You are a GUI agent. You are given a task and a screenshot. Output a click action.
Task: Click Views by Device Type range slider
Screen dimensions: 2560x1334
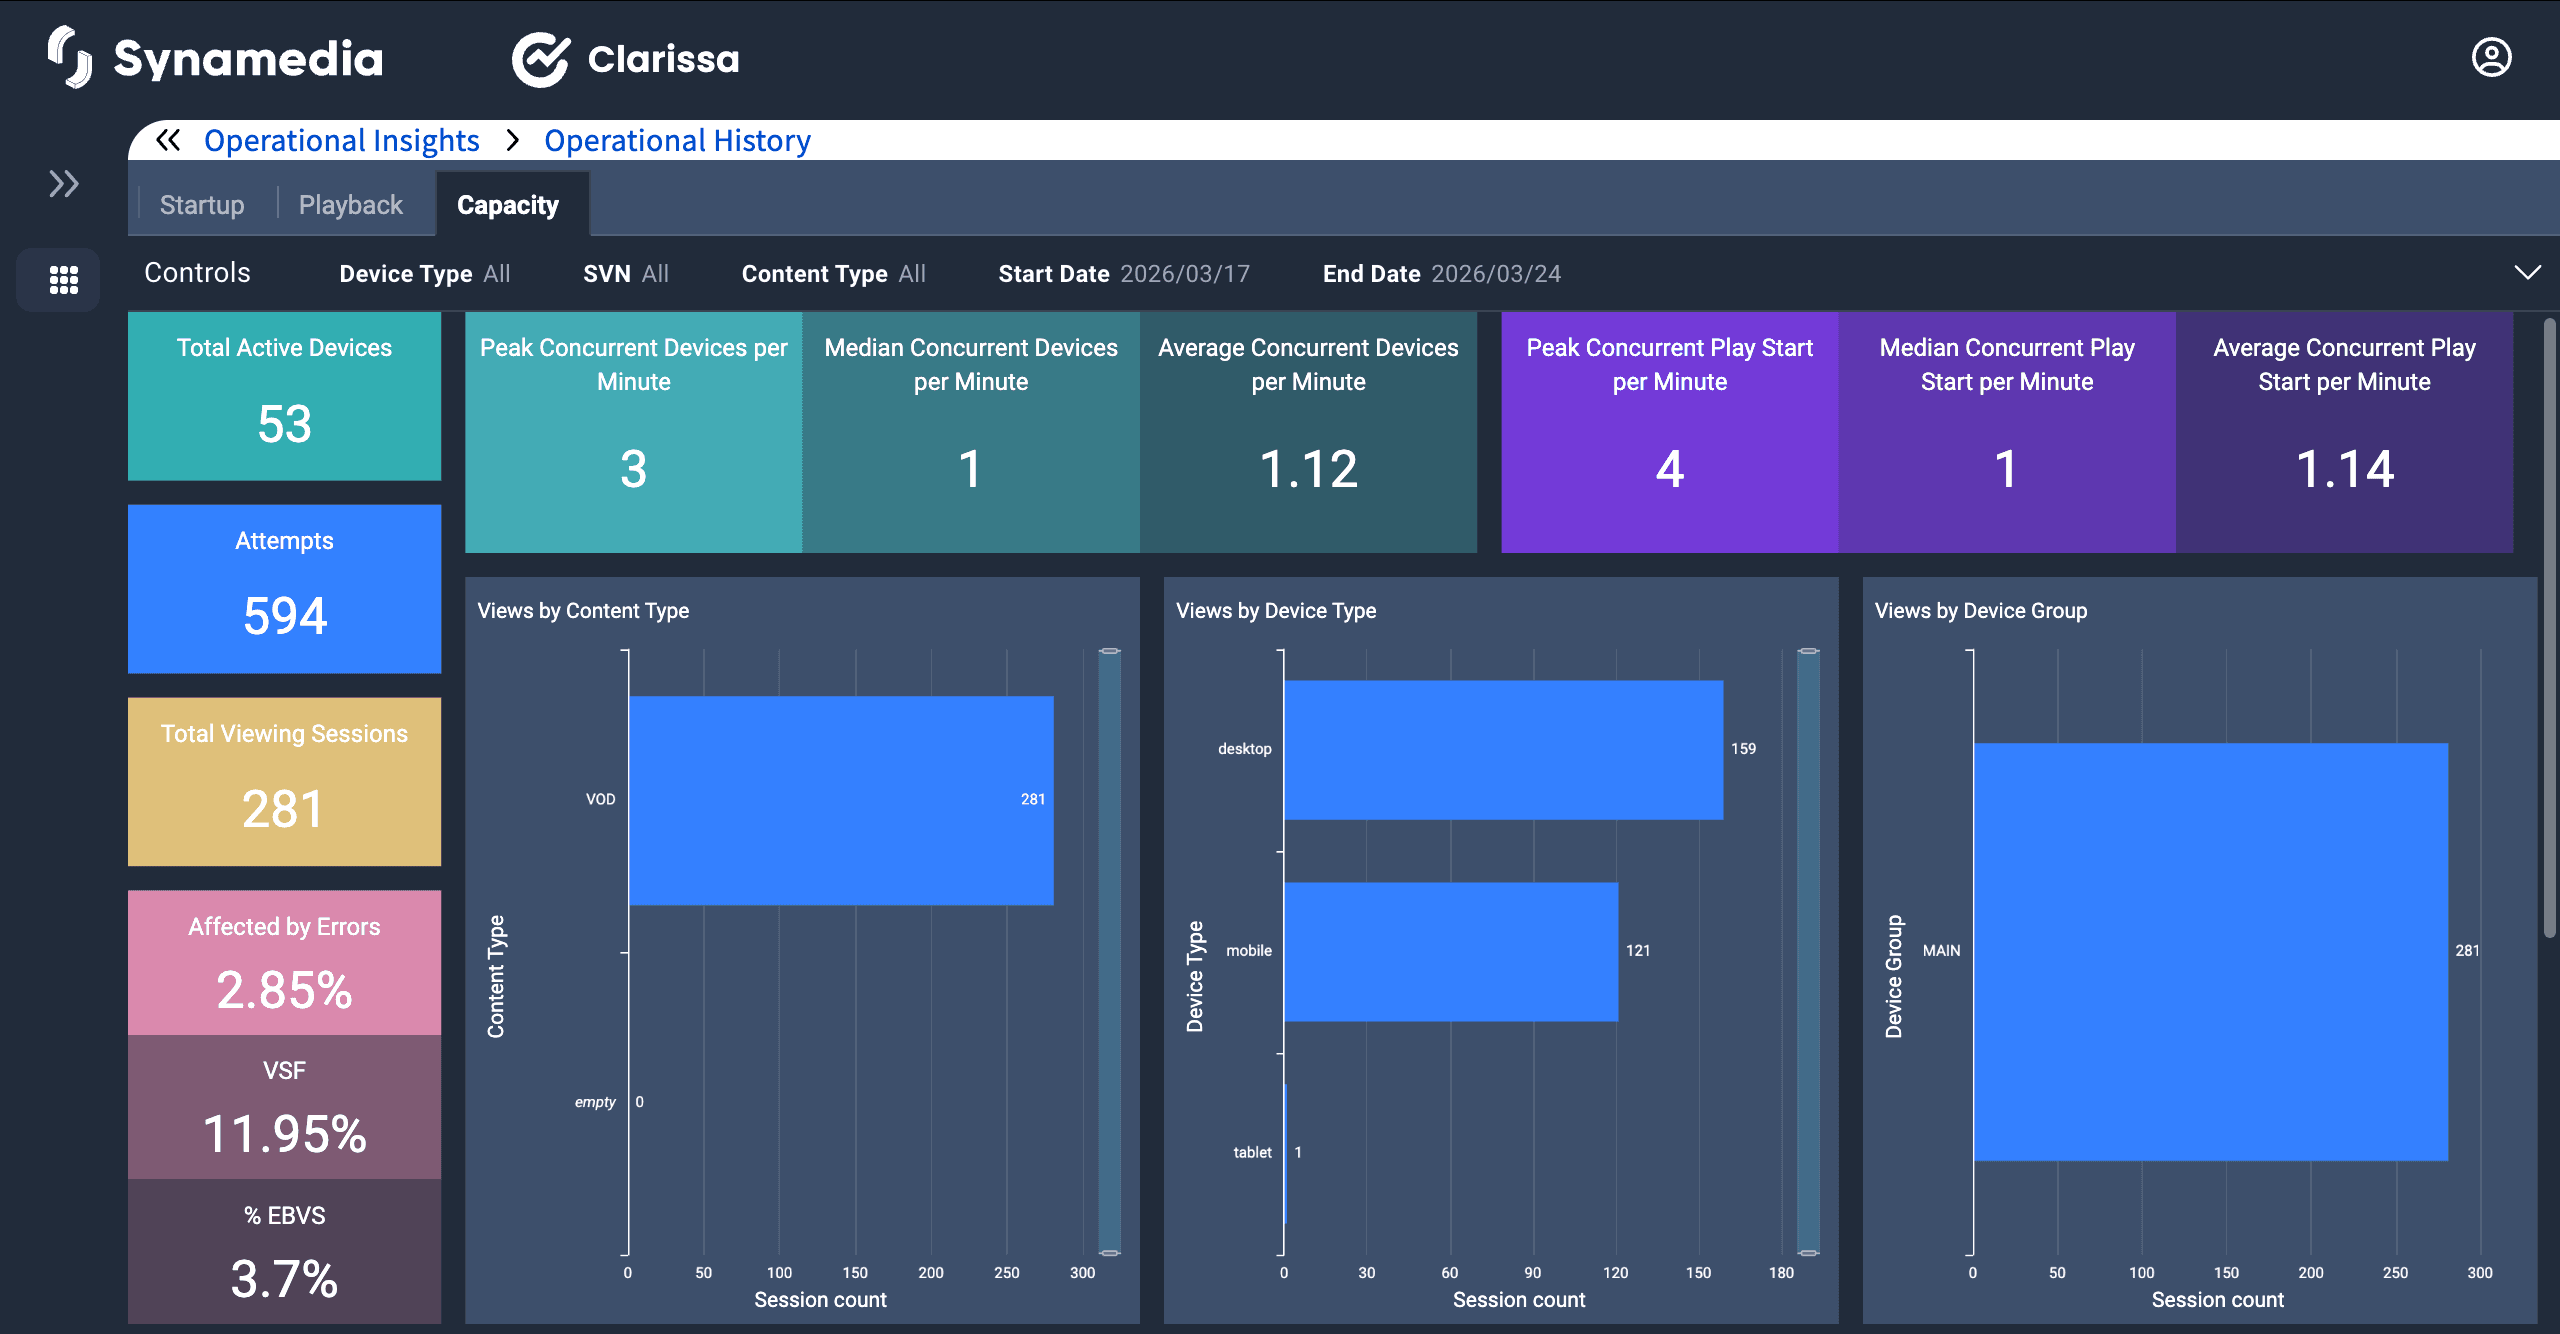pyautogui.click(x=1808, y=950)
